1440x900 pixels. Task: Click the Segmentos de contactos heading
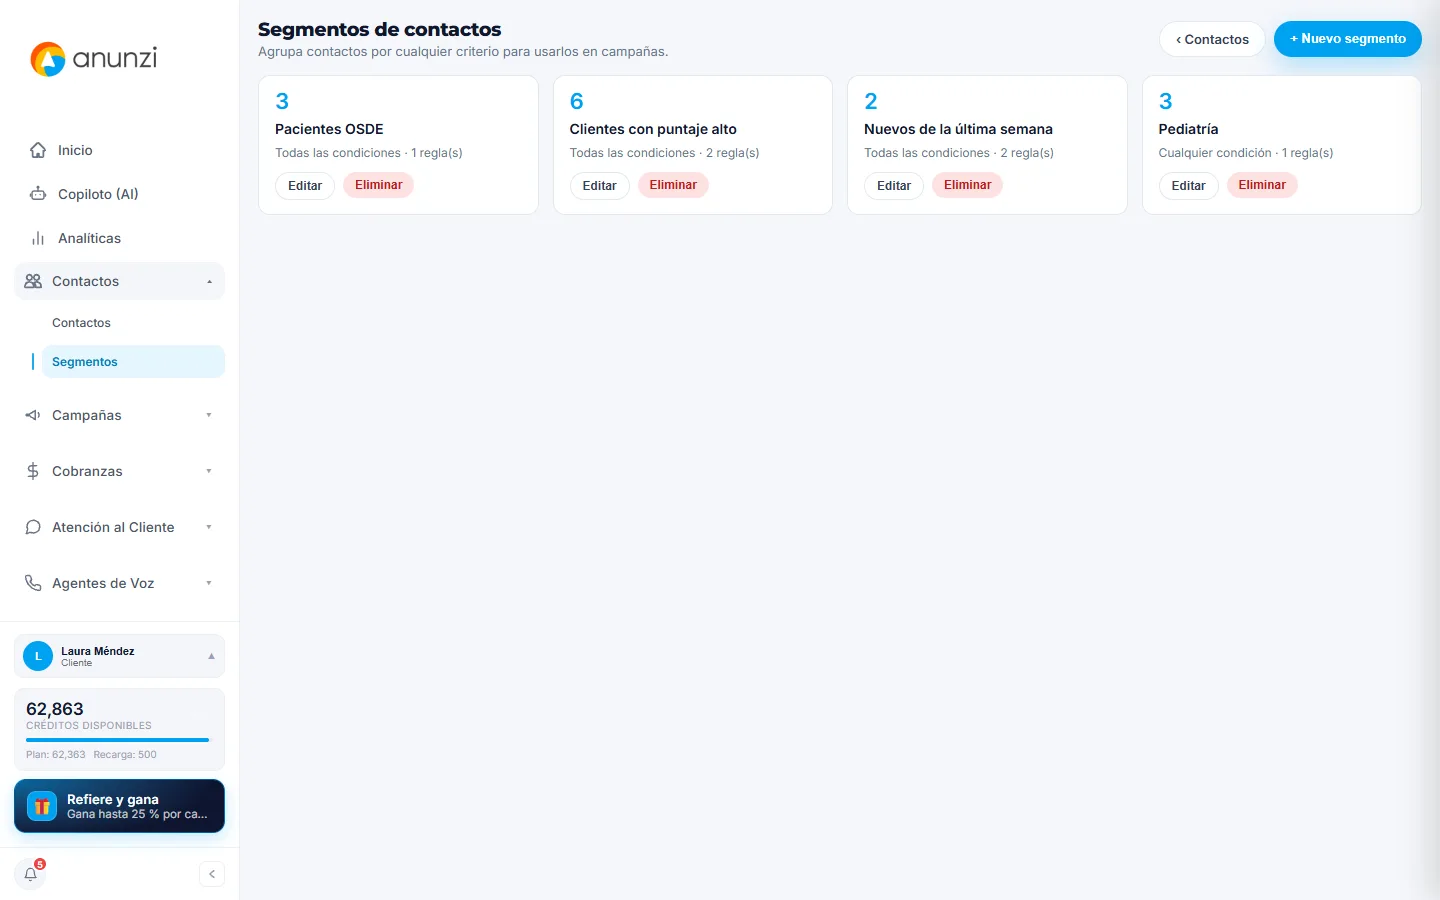380,30
